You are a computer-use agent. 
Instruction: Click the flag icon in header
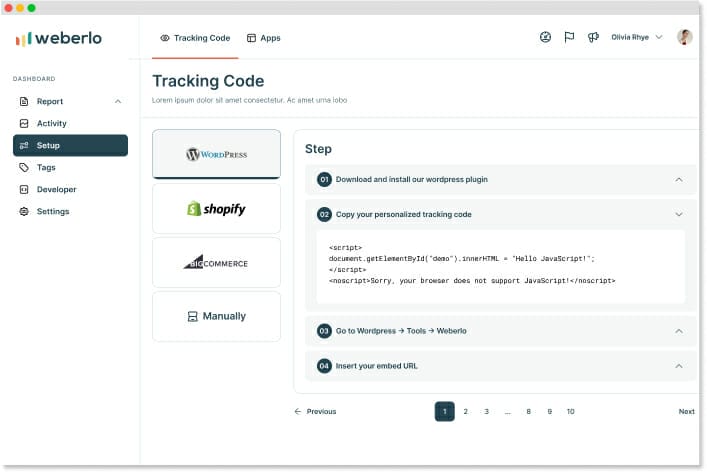569,37
